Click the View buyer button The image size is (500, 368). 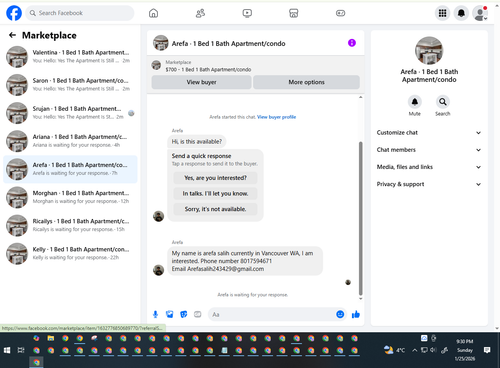pos(201,82)
